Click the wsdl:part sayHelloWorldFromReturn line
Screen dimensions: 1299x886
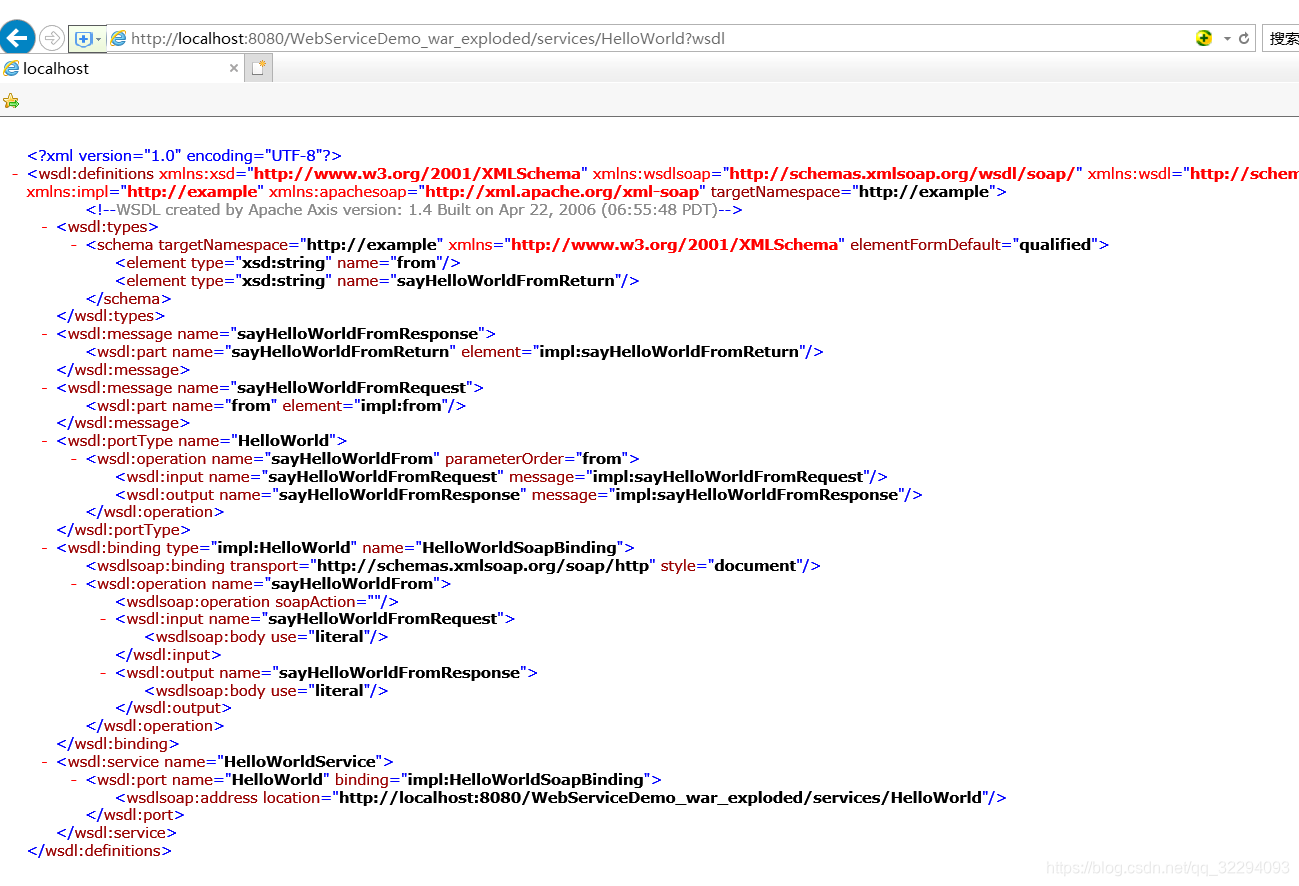click(x=455, y=352)
